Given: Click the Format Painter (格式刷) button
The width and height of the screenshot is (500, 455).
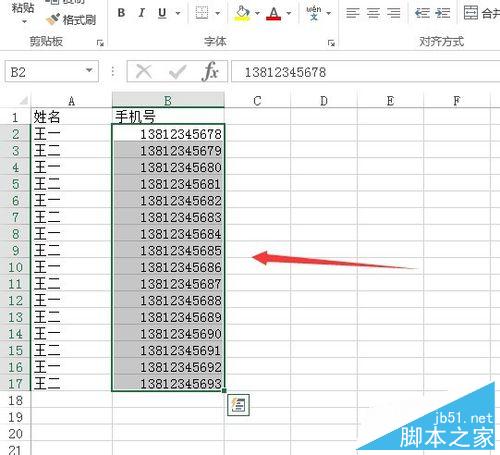Looking at the screenshot, I should (71, 19).
